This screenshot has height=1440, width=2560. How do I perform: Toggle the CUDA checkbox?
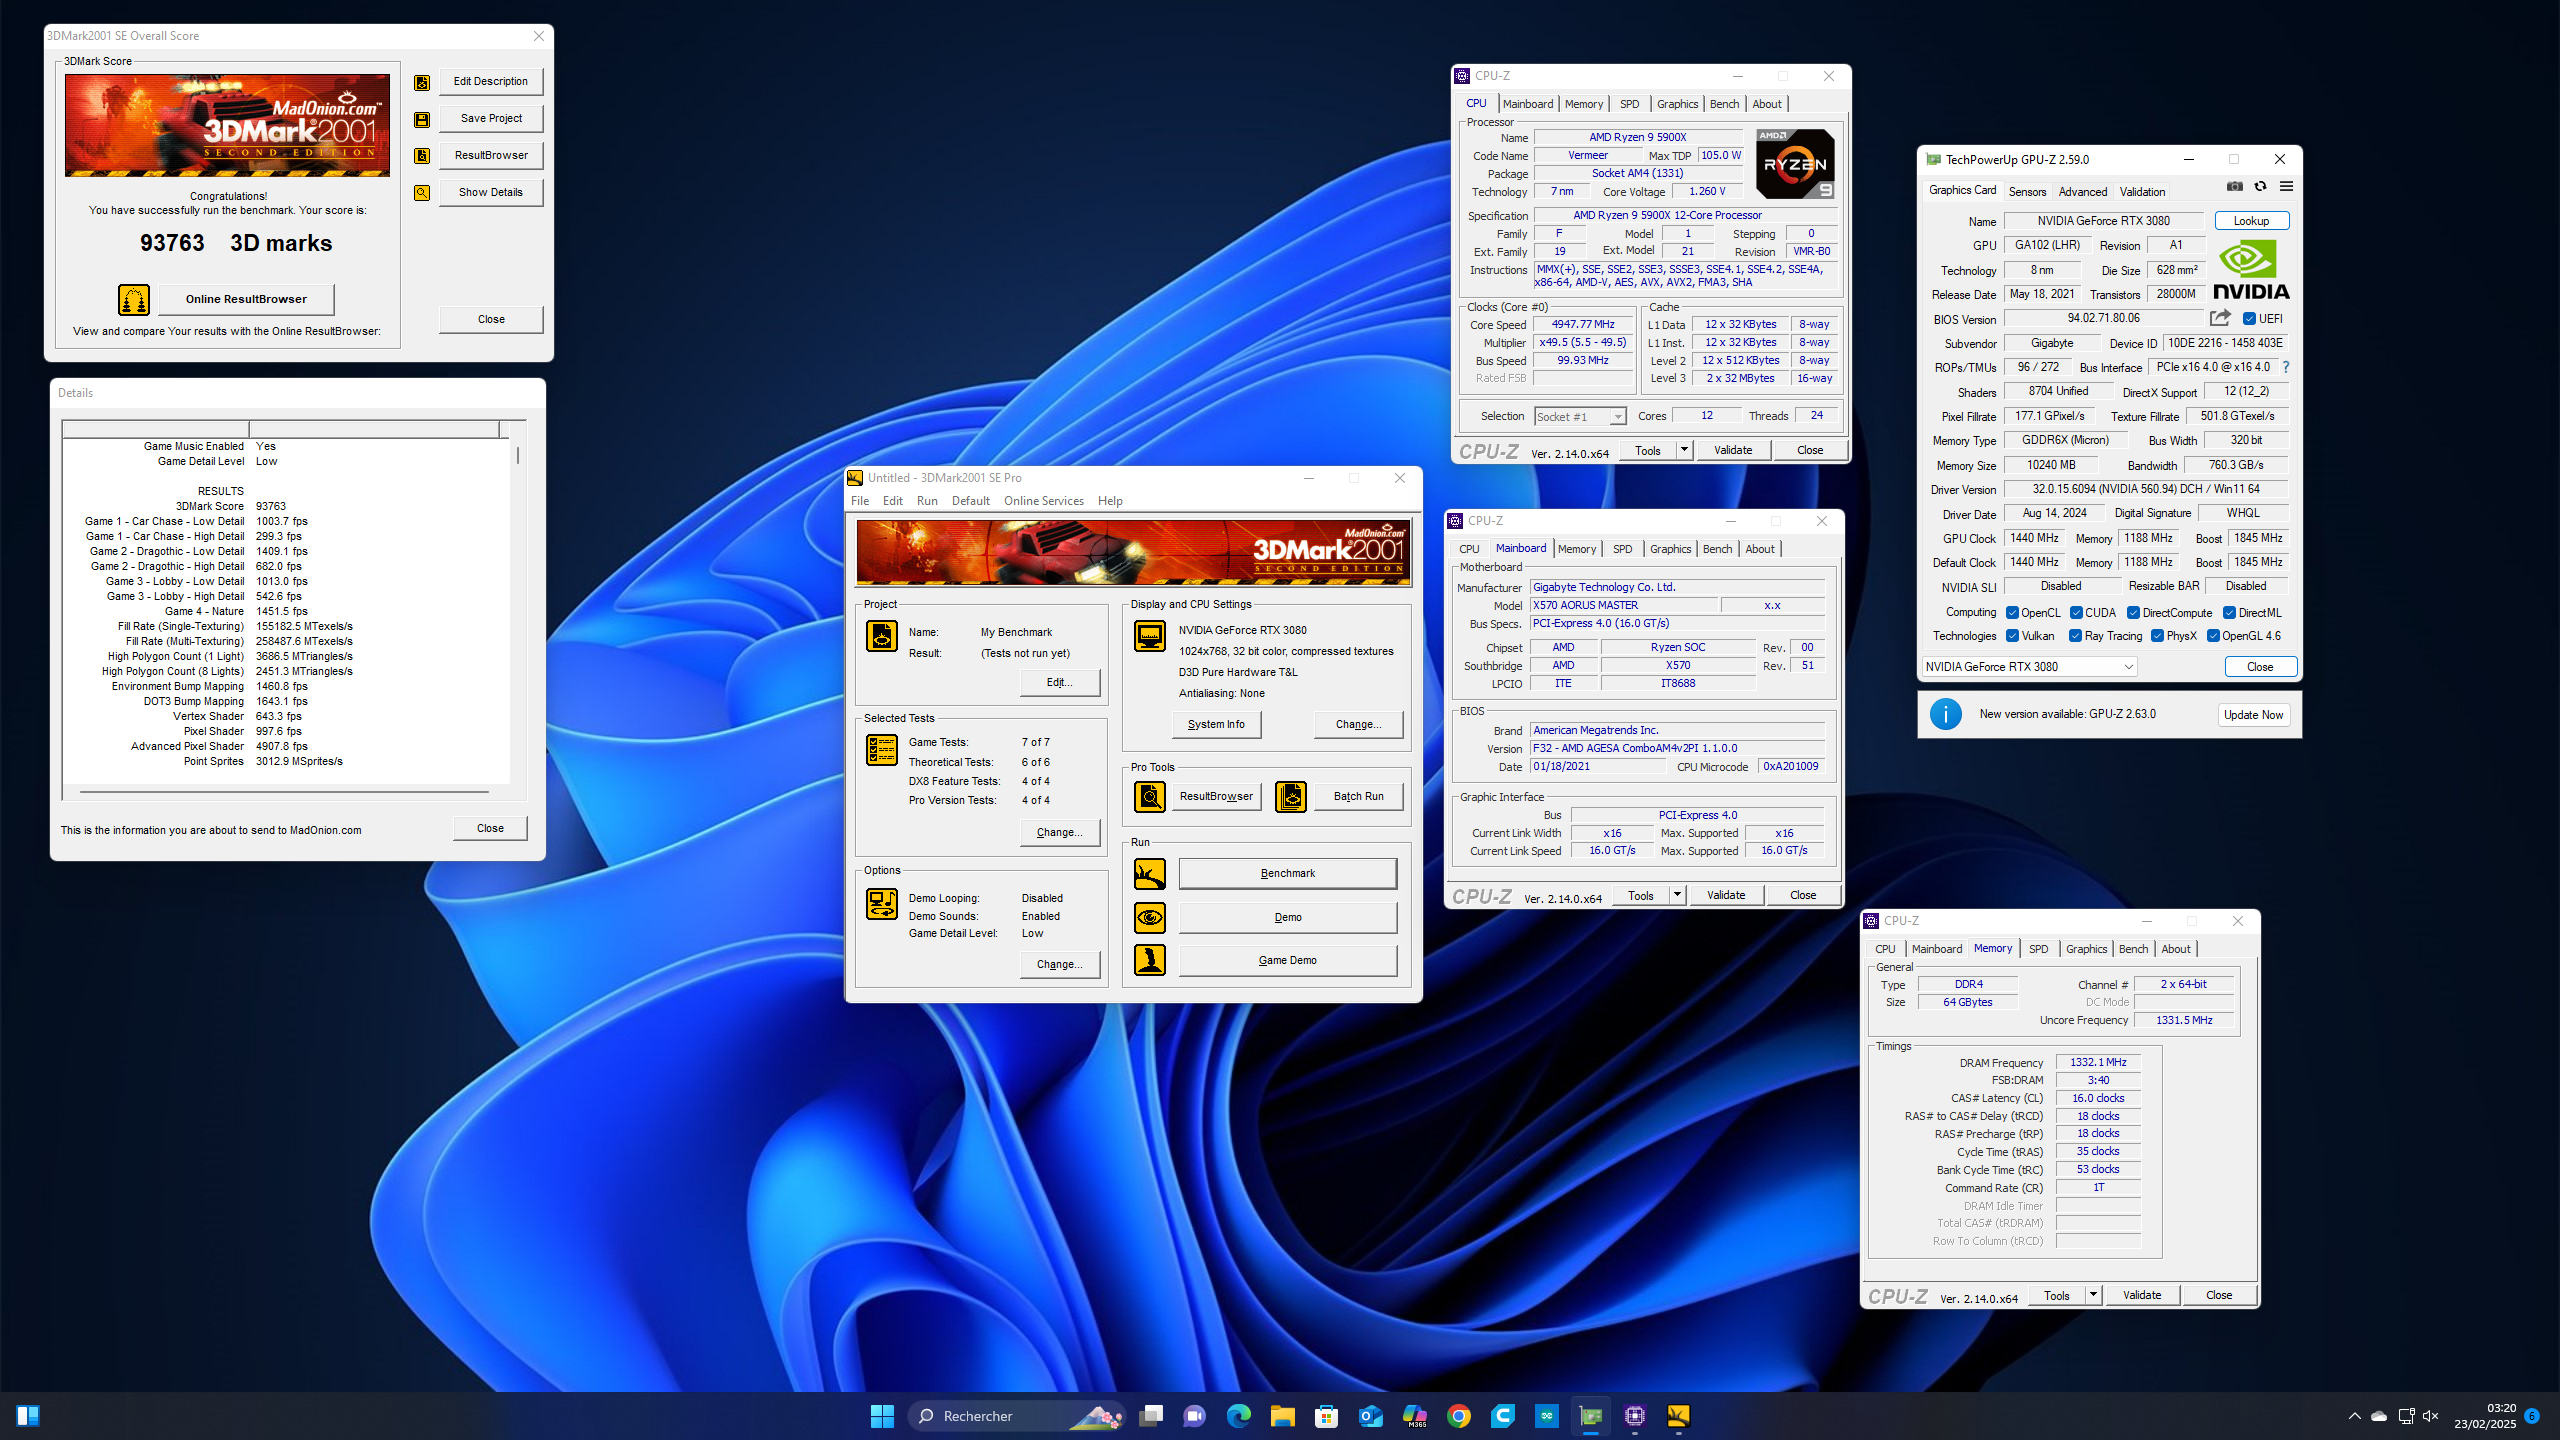click(2076, 613)
